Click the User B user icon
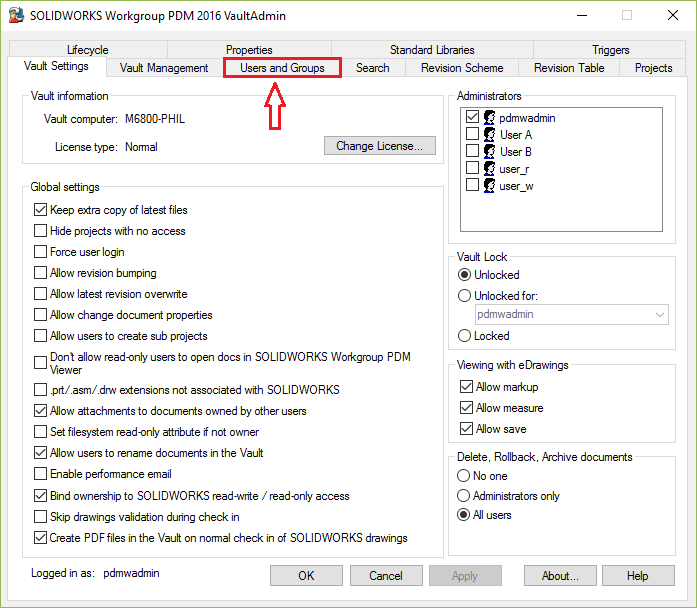The width and height of the screenshot is (697, 608). tap(489, 151)
